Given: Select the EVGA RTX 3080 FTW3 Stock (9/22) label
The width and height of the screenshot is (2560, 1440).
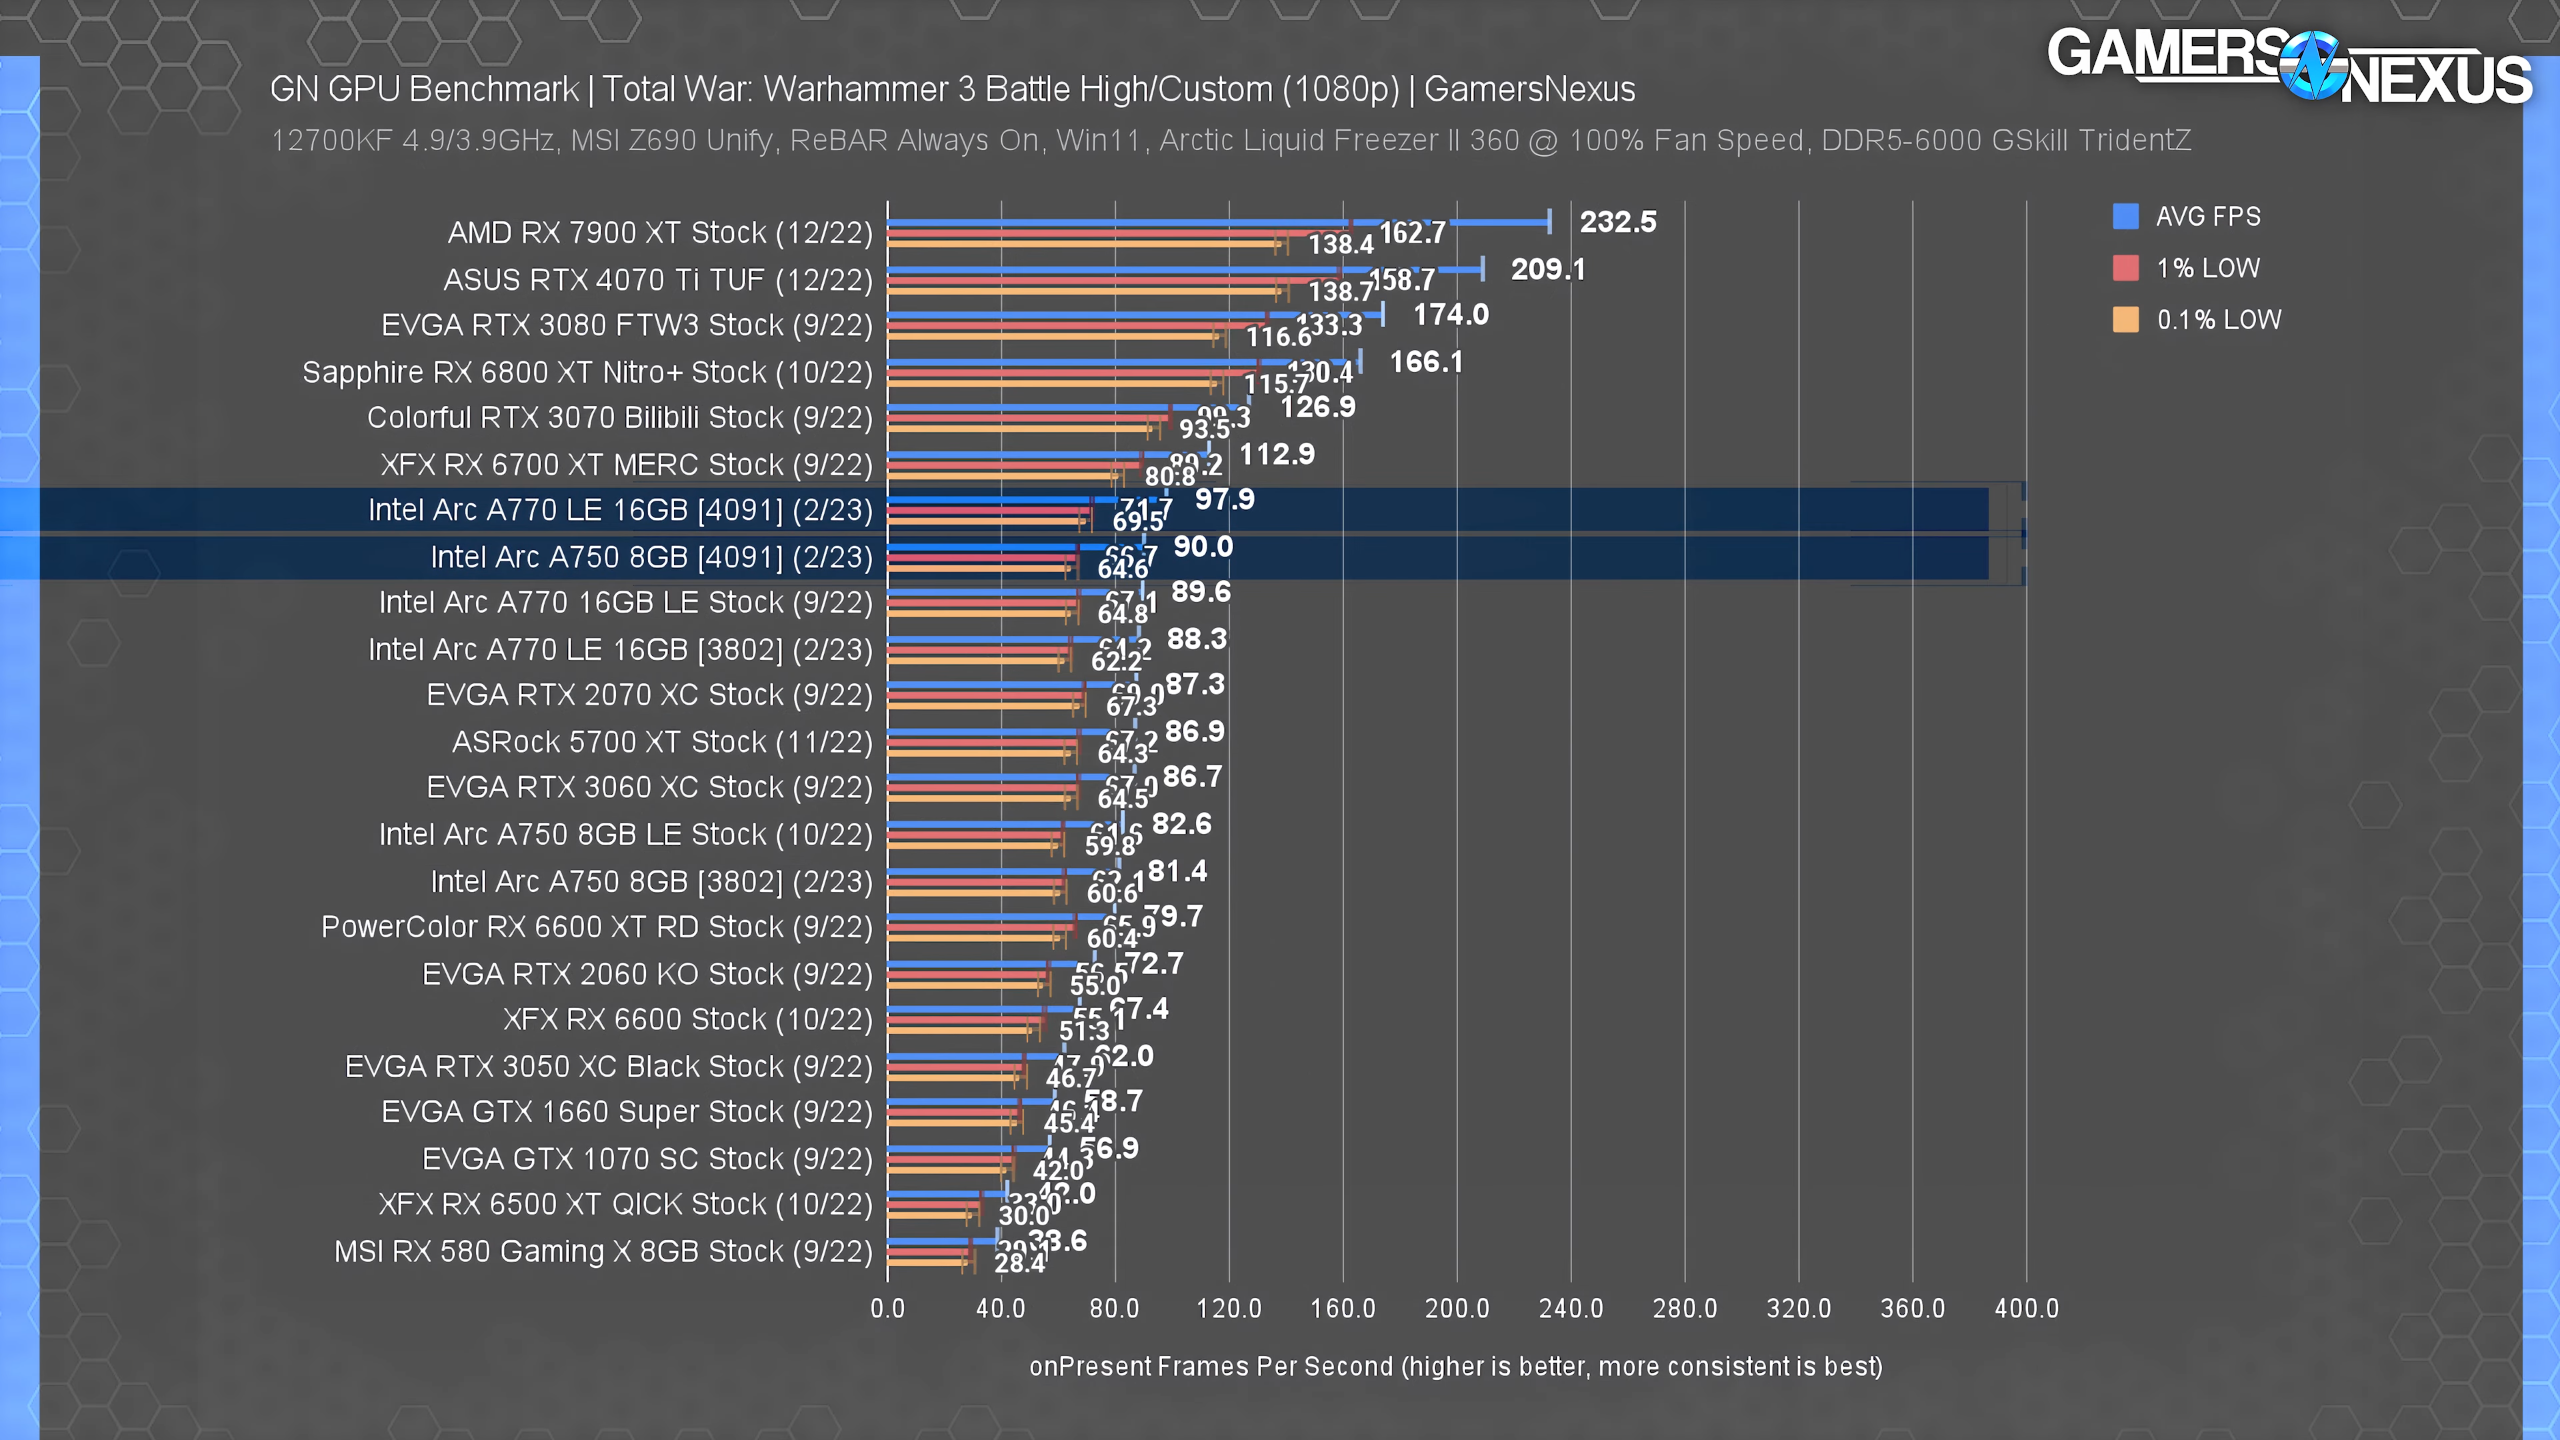Looking at the screenshot, I should 627,326.
